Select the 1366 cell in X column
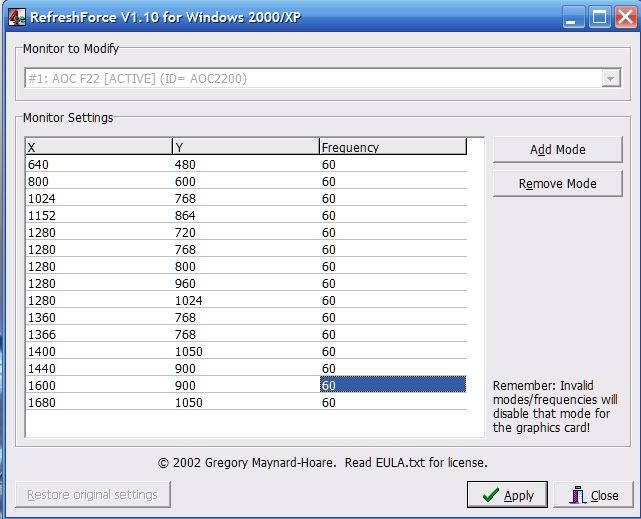 tap(99, 334)
